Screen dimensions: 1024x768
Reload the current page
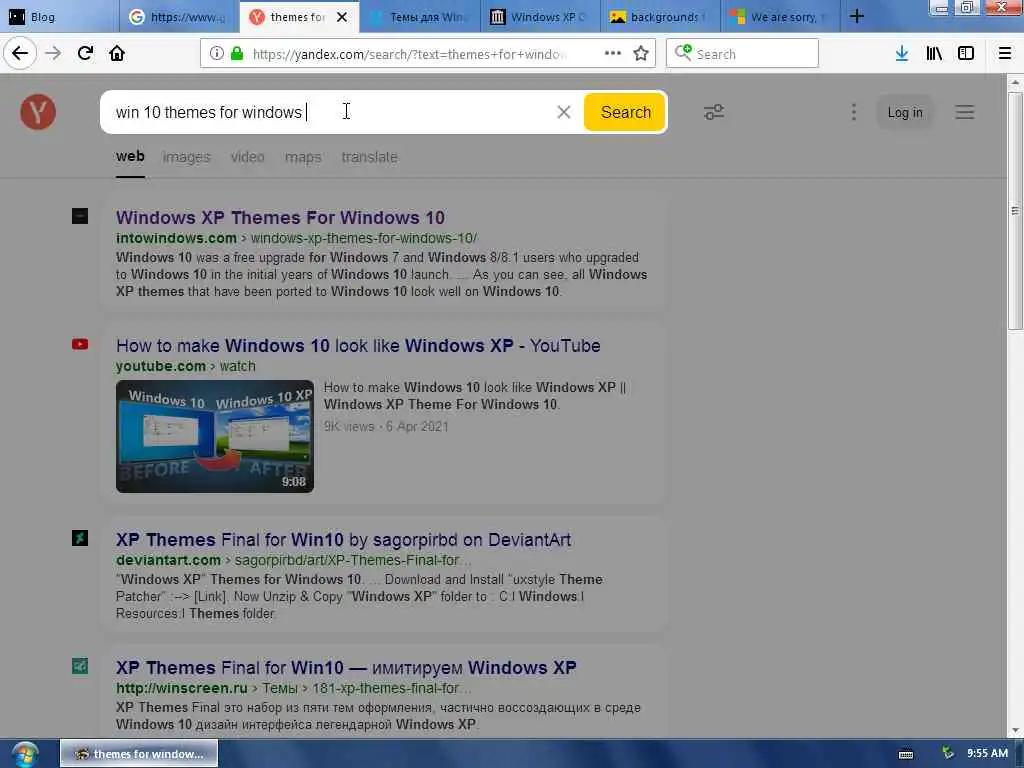(85, 54)
